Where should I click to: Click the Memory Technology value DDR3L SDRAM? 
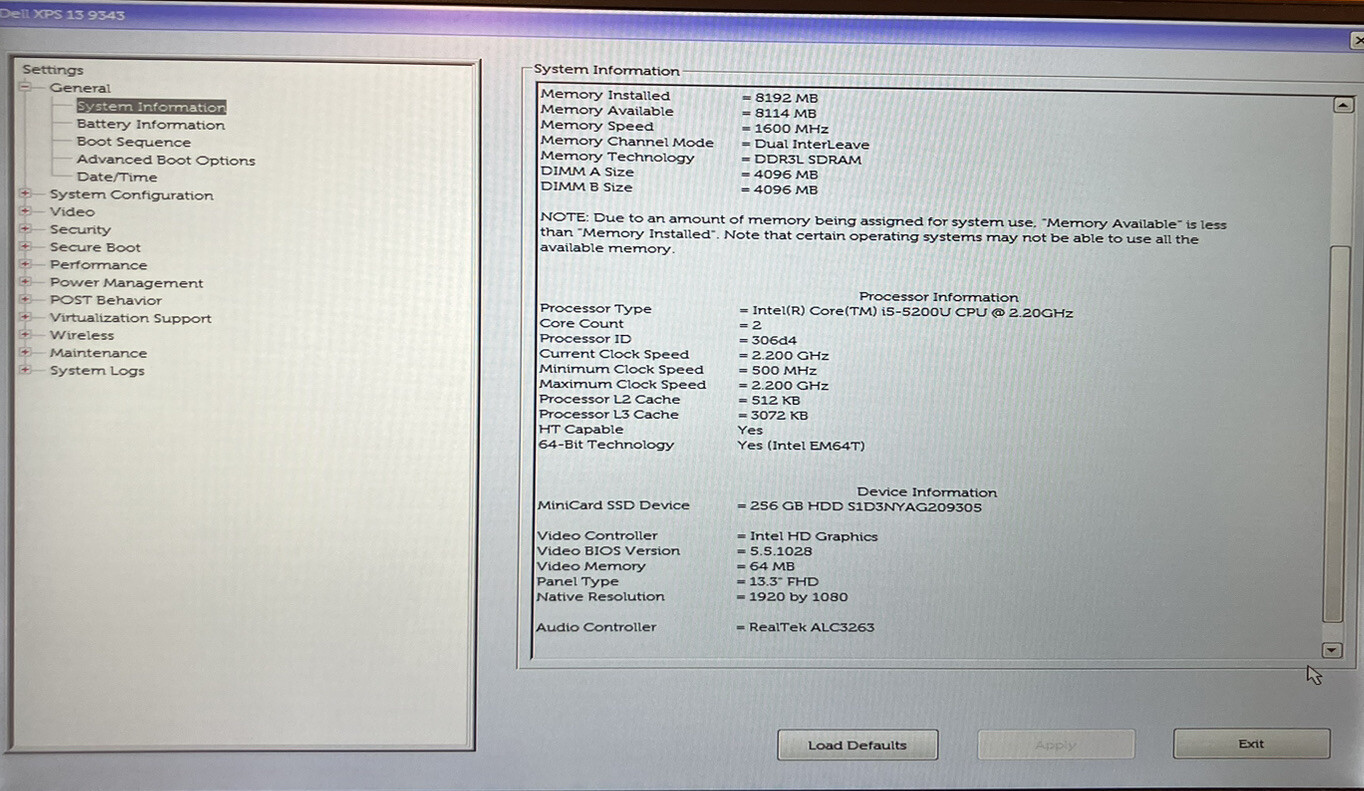click(808, 159)
